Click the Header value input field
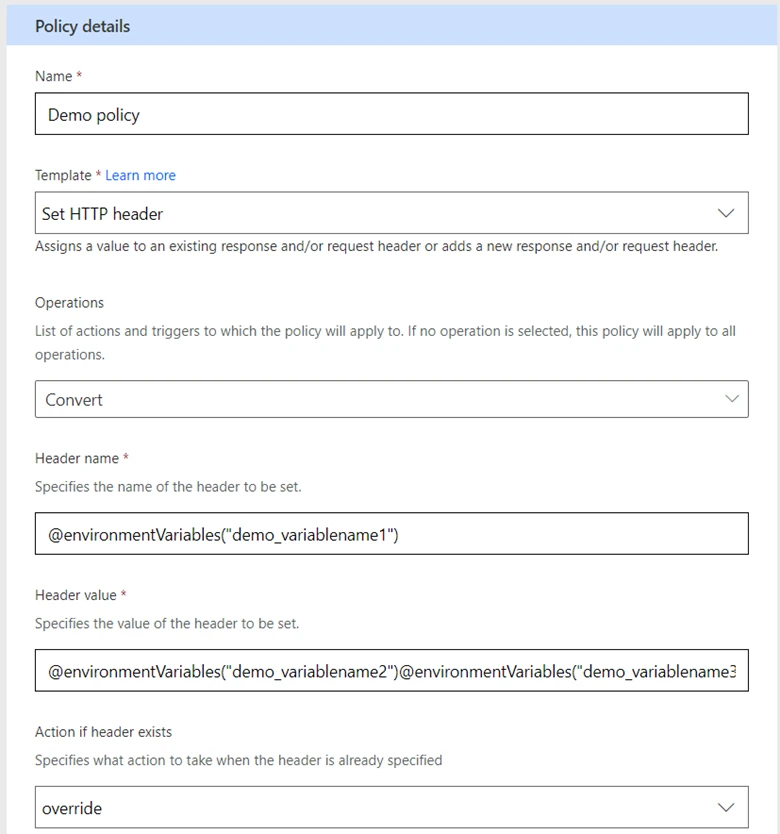This screenshot has width=780, height=834. click(390, 670)
